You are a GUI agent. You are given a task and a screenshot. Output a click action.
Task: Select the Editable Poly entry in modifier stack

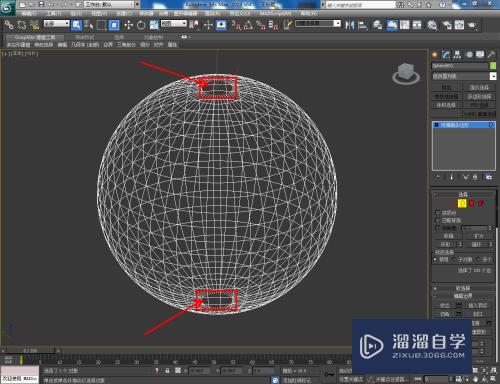[x=464, y=125]
